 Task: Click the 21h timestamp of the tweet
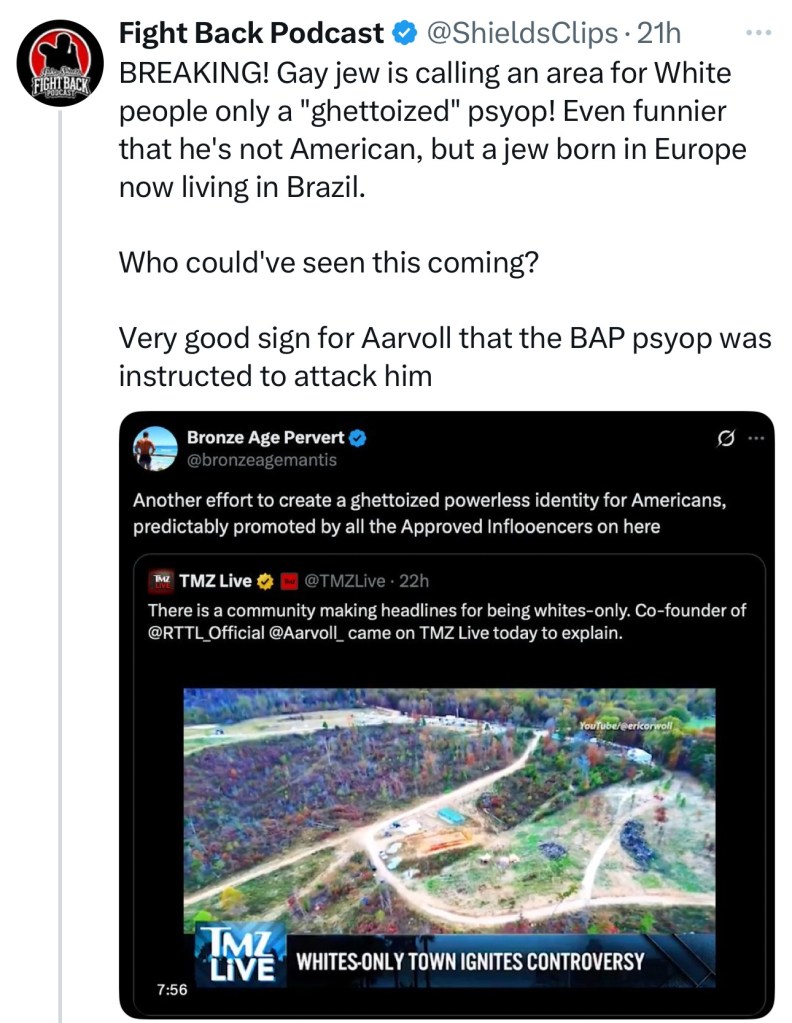click(659, 34)
